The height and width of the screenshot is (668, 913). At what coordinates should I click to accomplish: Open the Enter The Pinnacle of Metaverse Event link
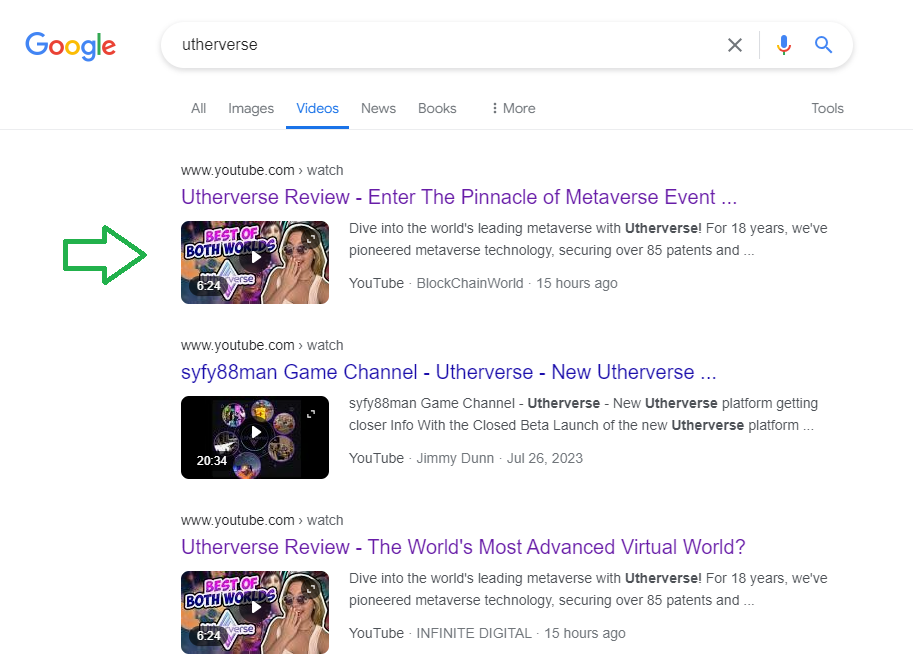[459, 197]
